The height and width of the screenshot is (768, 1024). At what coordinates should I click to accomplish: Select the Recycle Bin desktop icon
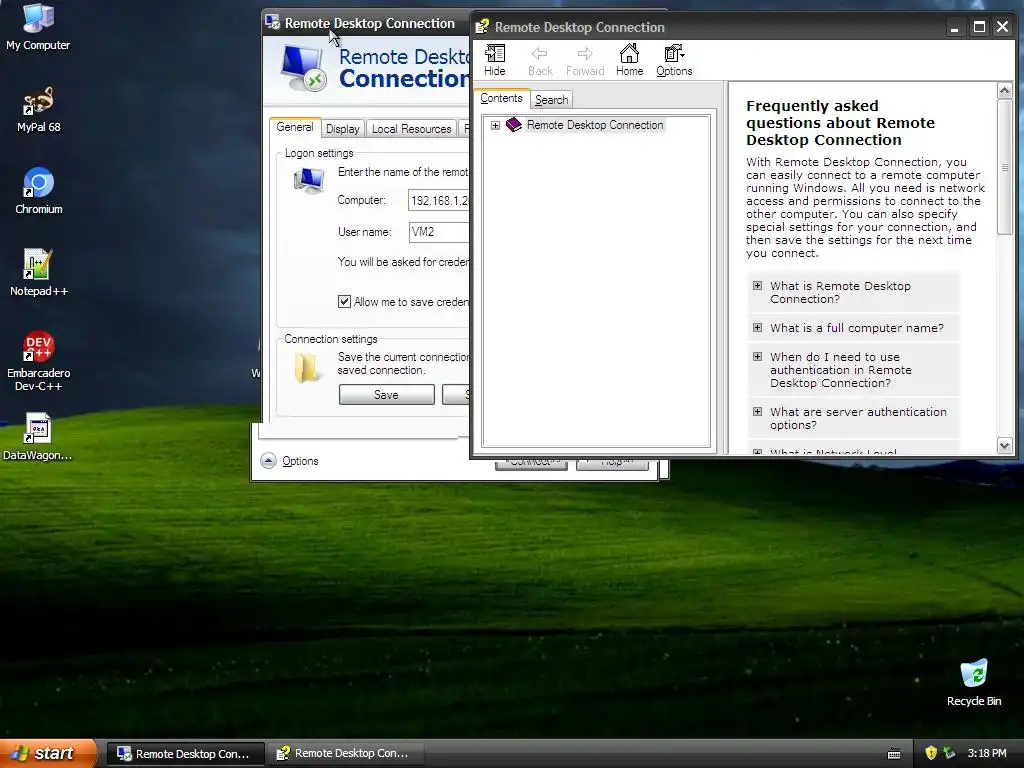(x=974, y=683)
